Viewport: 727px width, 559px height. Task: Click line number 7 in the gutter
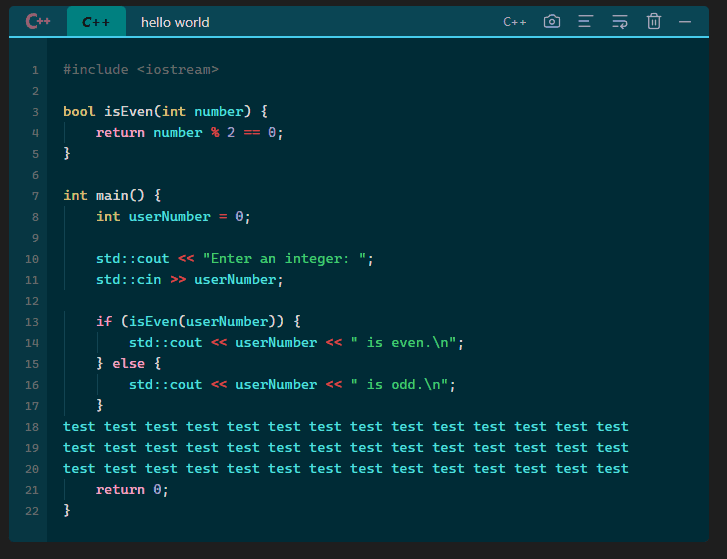tap(35, 196)
